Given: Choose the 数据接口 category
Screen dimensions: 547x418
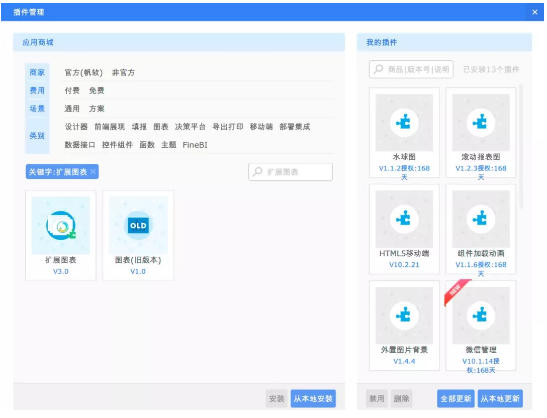Looking at the screenshot, I should pos(80,145).
